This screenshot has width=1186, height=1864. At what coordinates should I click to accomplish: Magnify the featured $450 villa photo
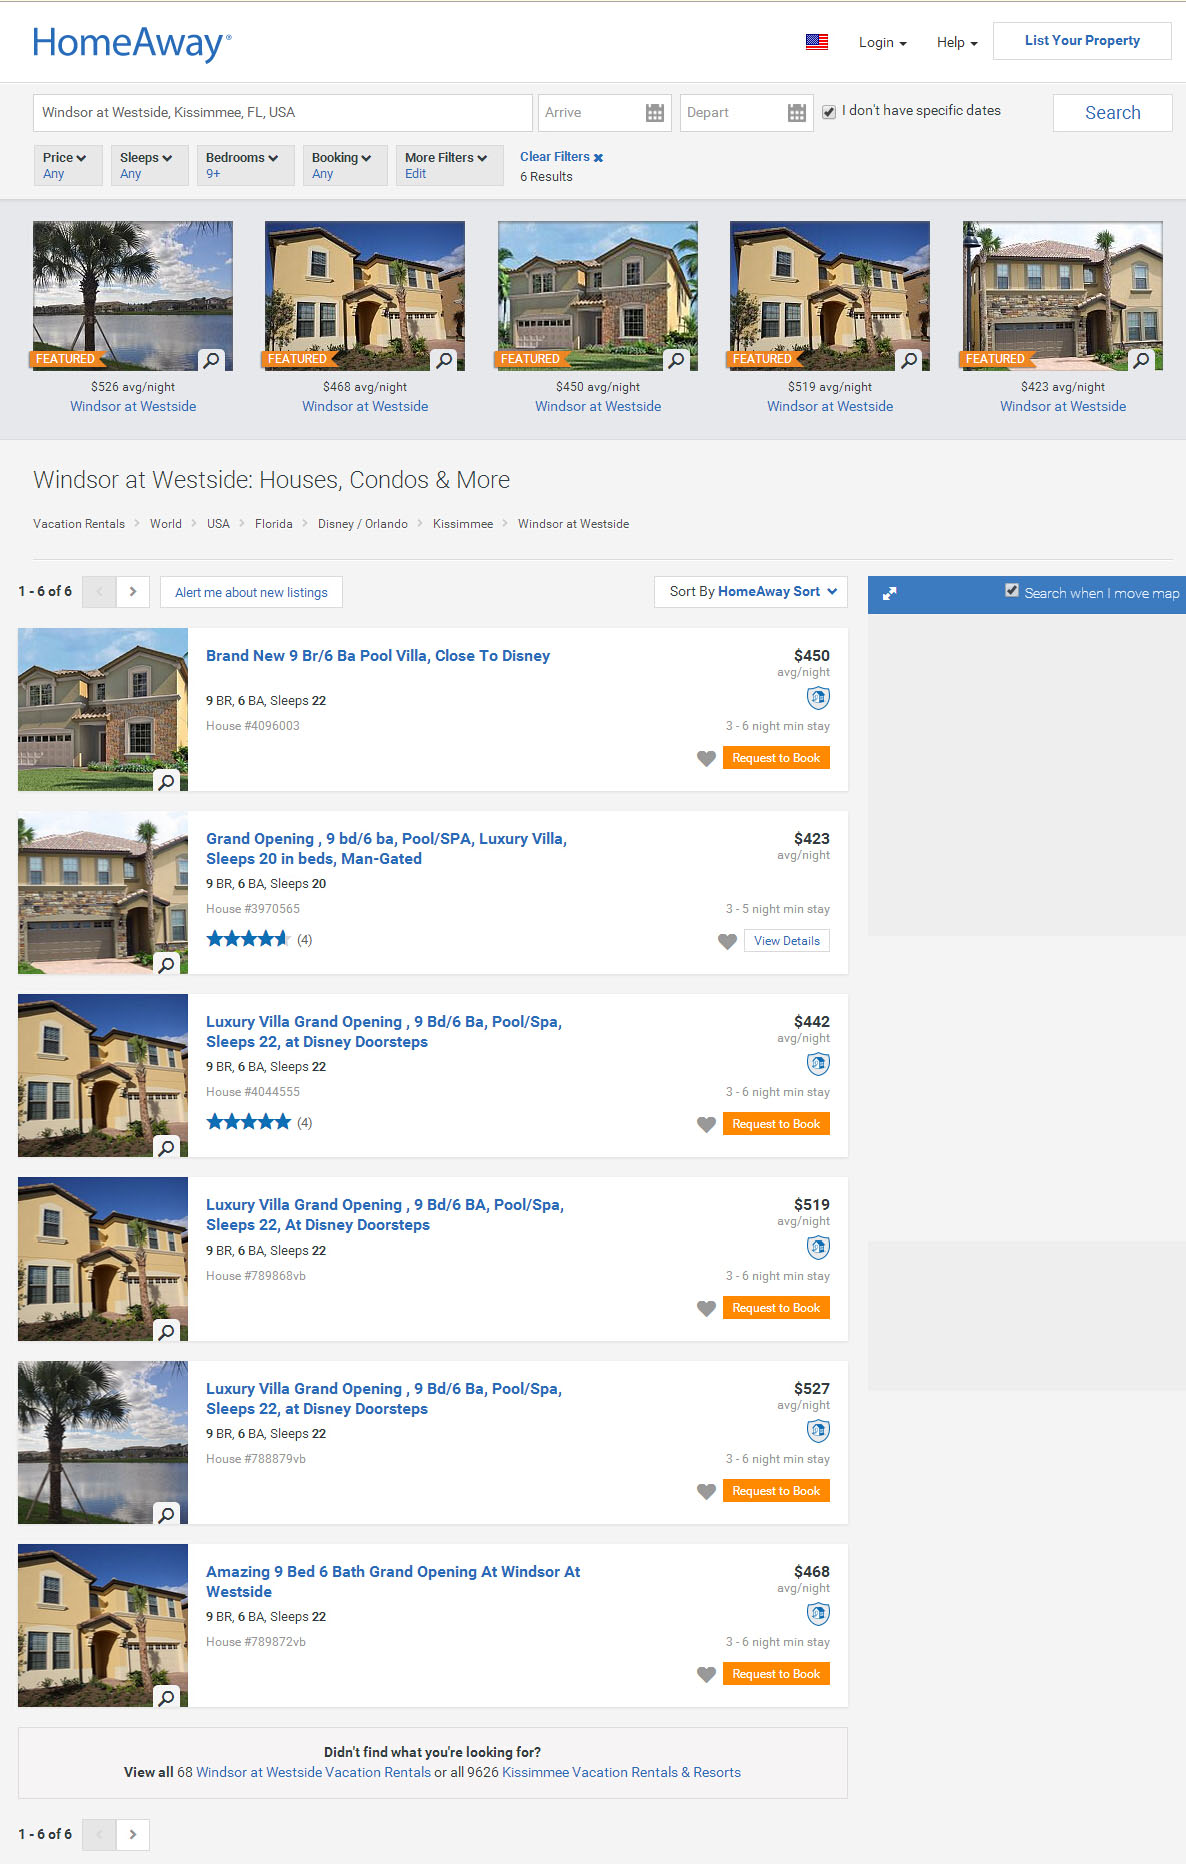tap(677, 360)
